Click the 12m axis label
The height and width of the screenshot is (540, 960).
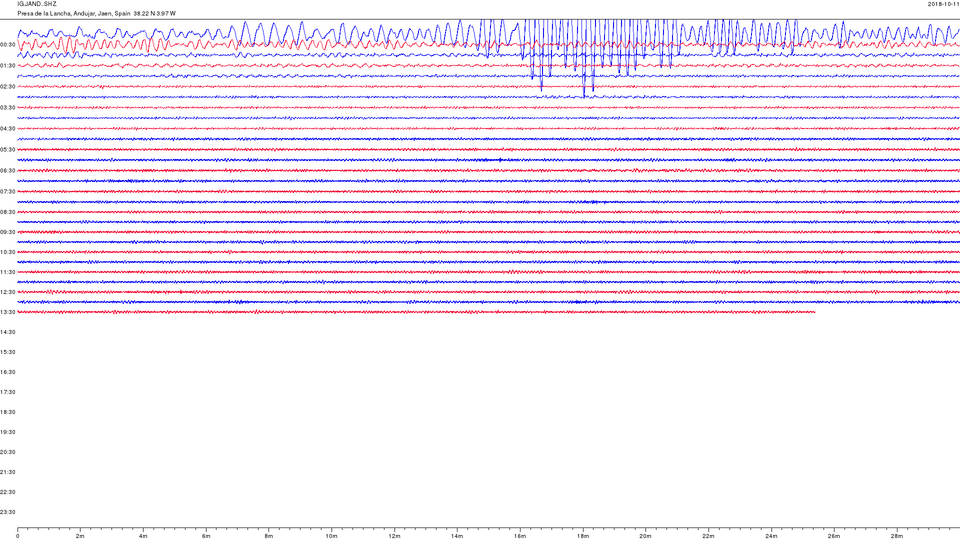pos(394,536)
